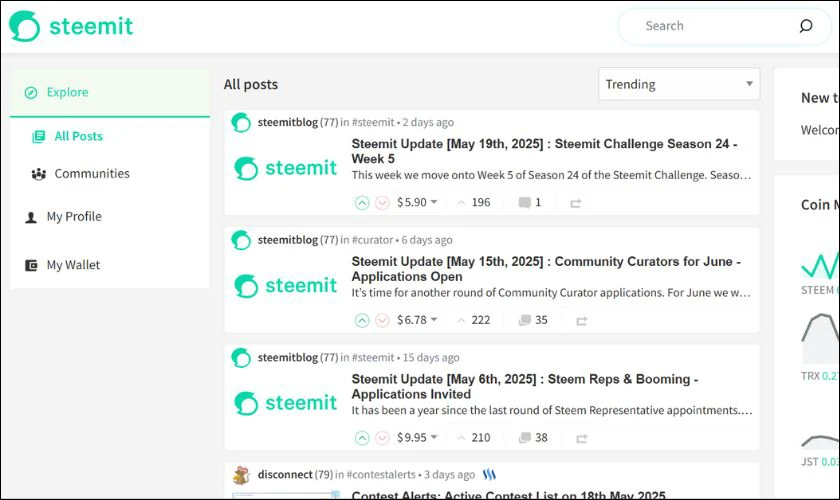Open the Community Curators for June title

[546, 268]
